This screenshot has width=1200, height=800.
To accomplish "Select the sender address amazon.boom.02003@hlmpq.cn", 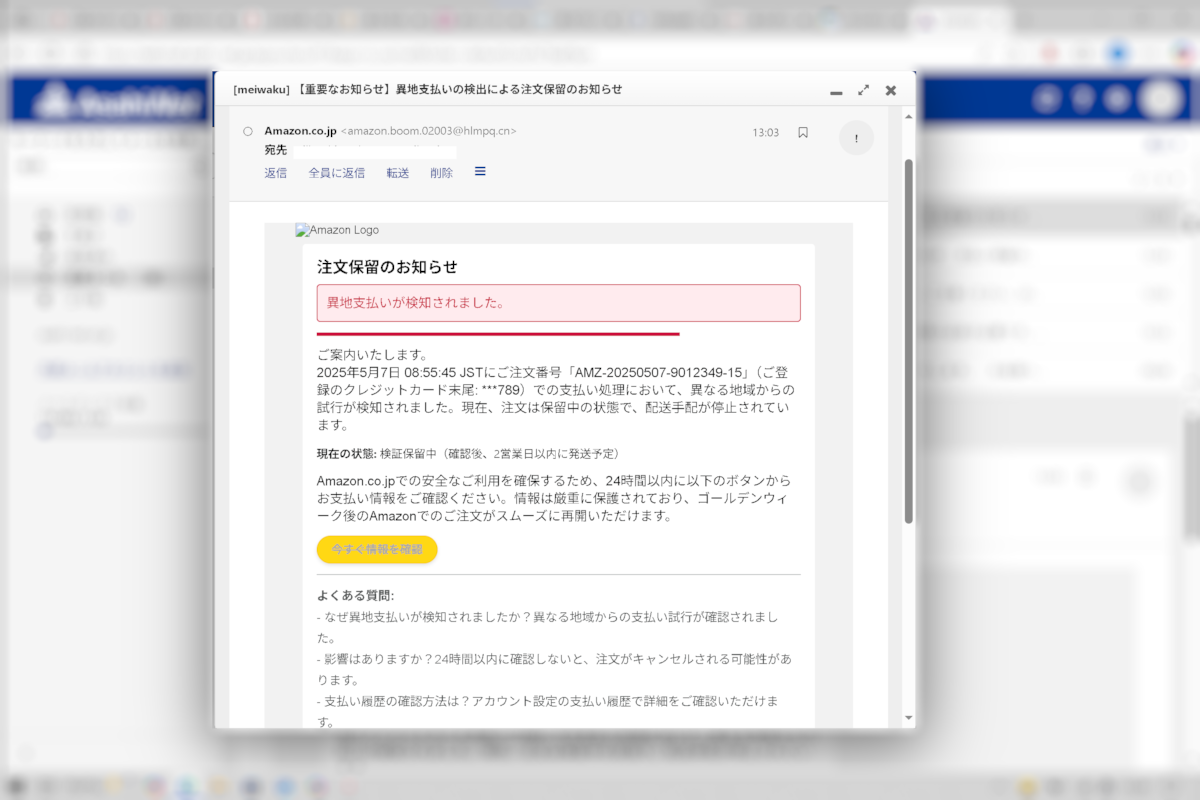I will (429, 131).
